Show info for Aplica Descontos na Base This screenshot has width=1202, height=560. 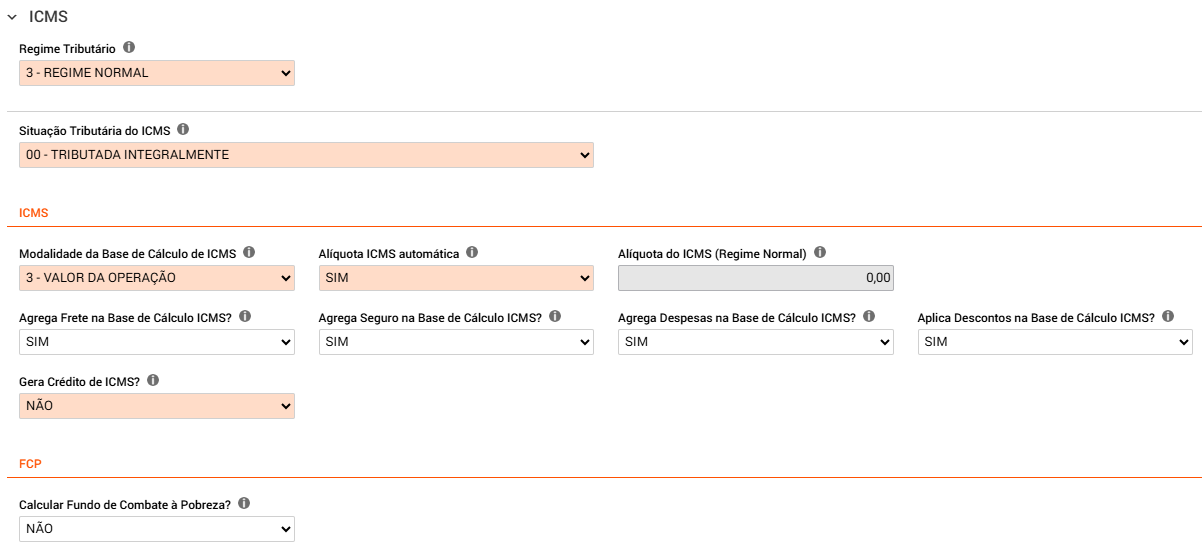pos(1168,316)
